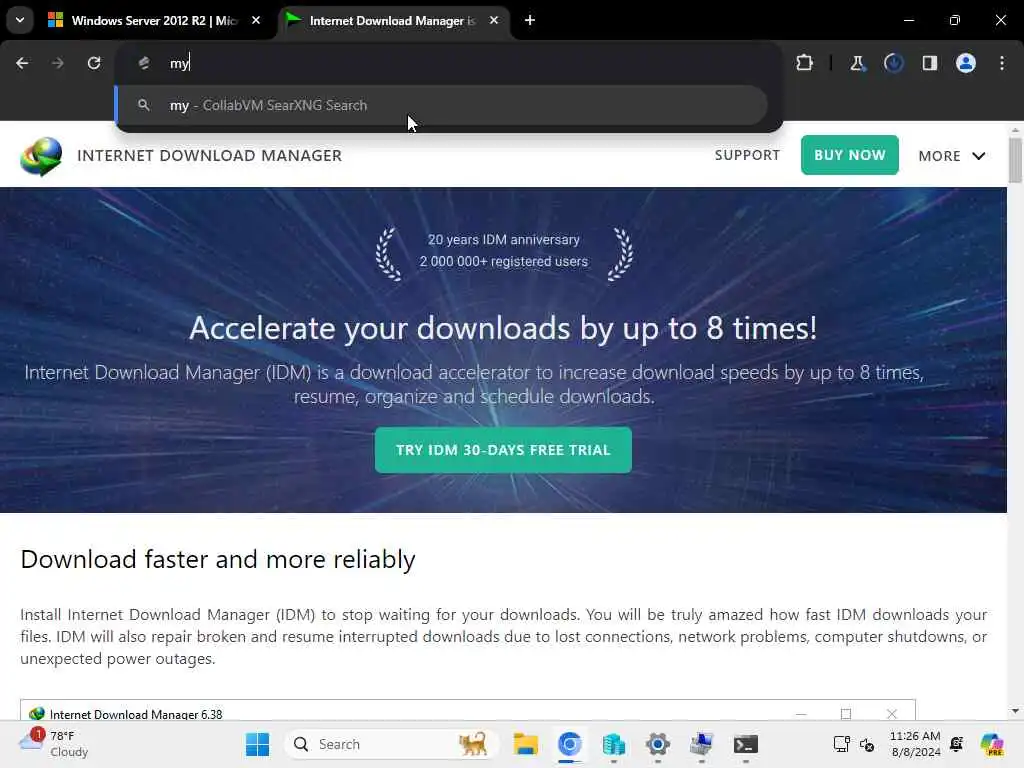Open File Explorer from the taskbar
Viewport: 1024px width, 768px height.
tap(526, 744)
